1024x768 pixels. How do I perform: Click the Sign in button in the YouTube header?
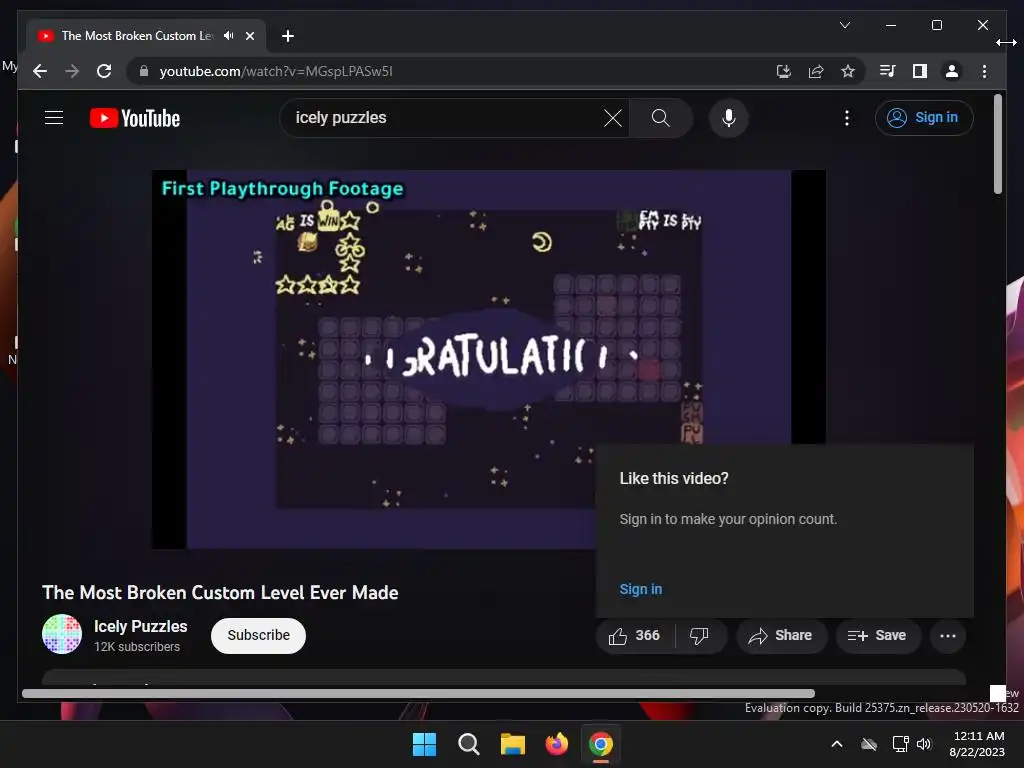coord(924,118)
